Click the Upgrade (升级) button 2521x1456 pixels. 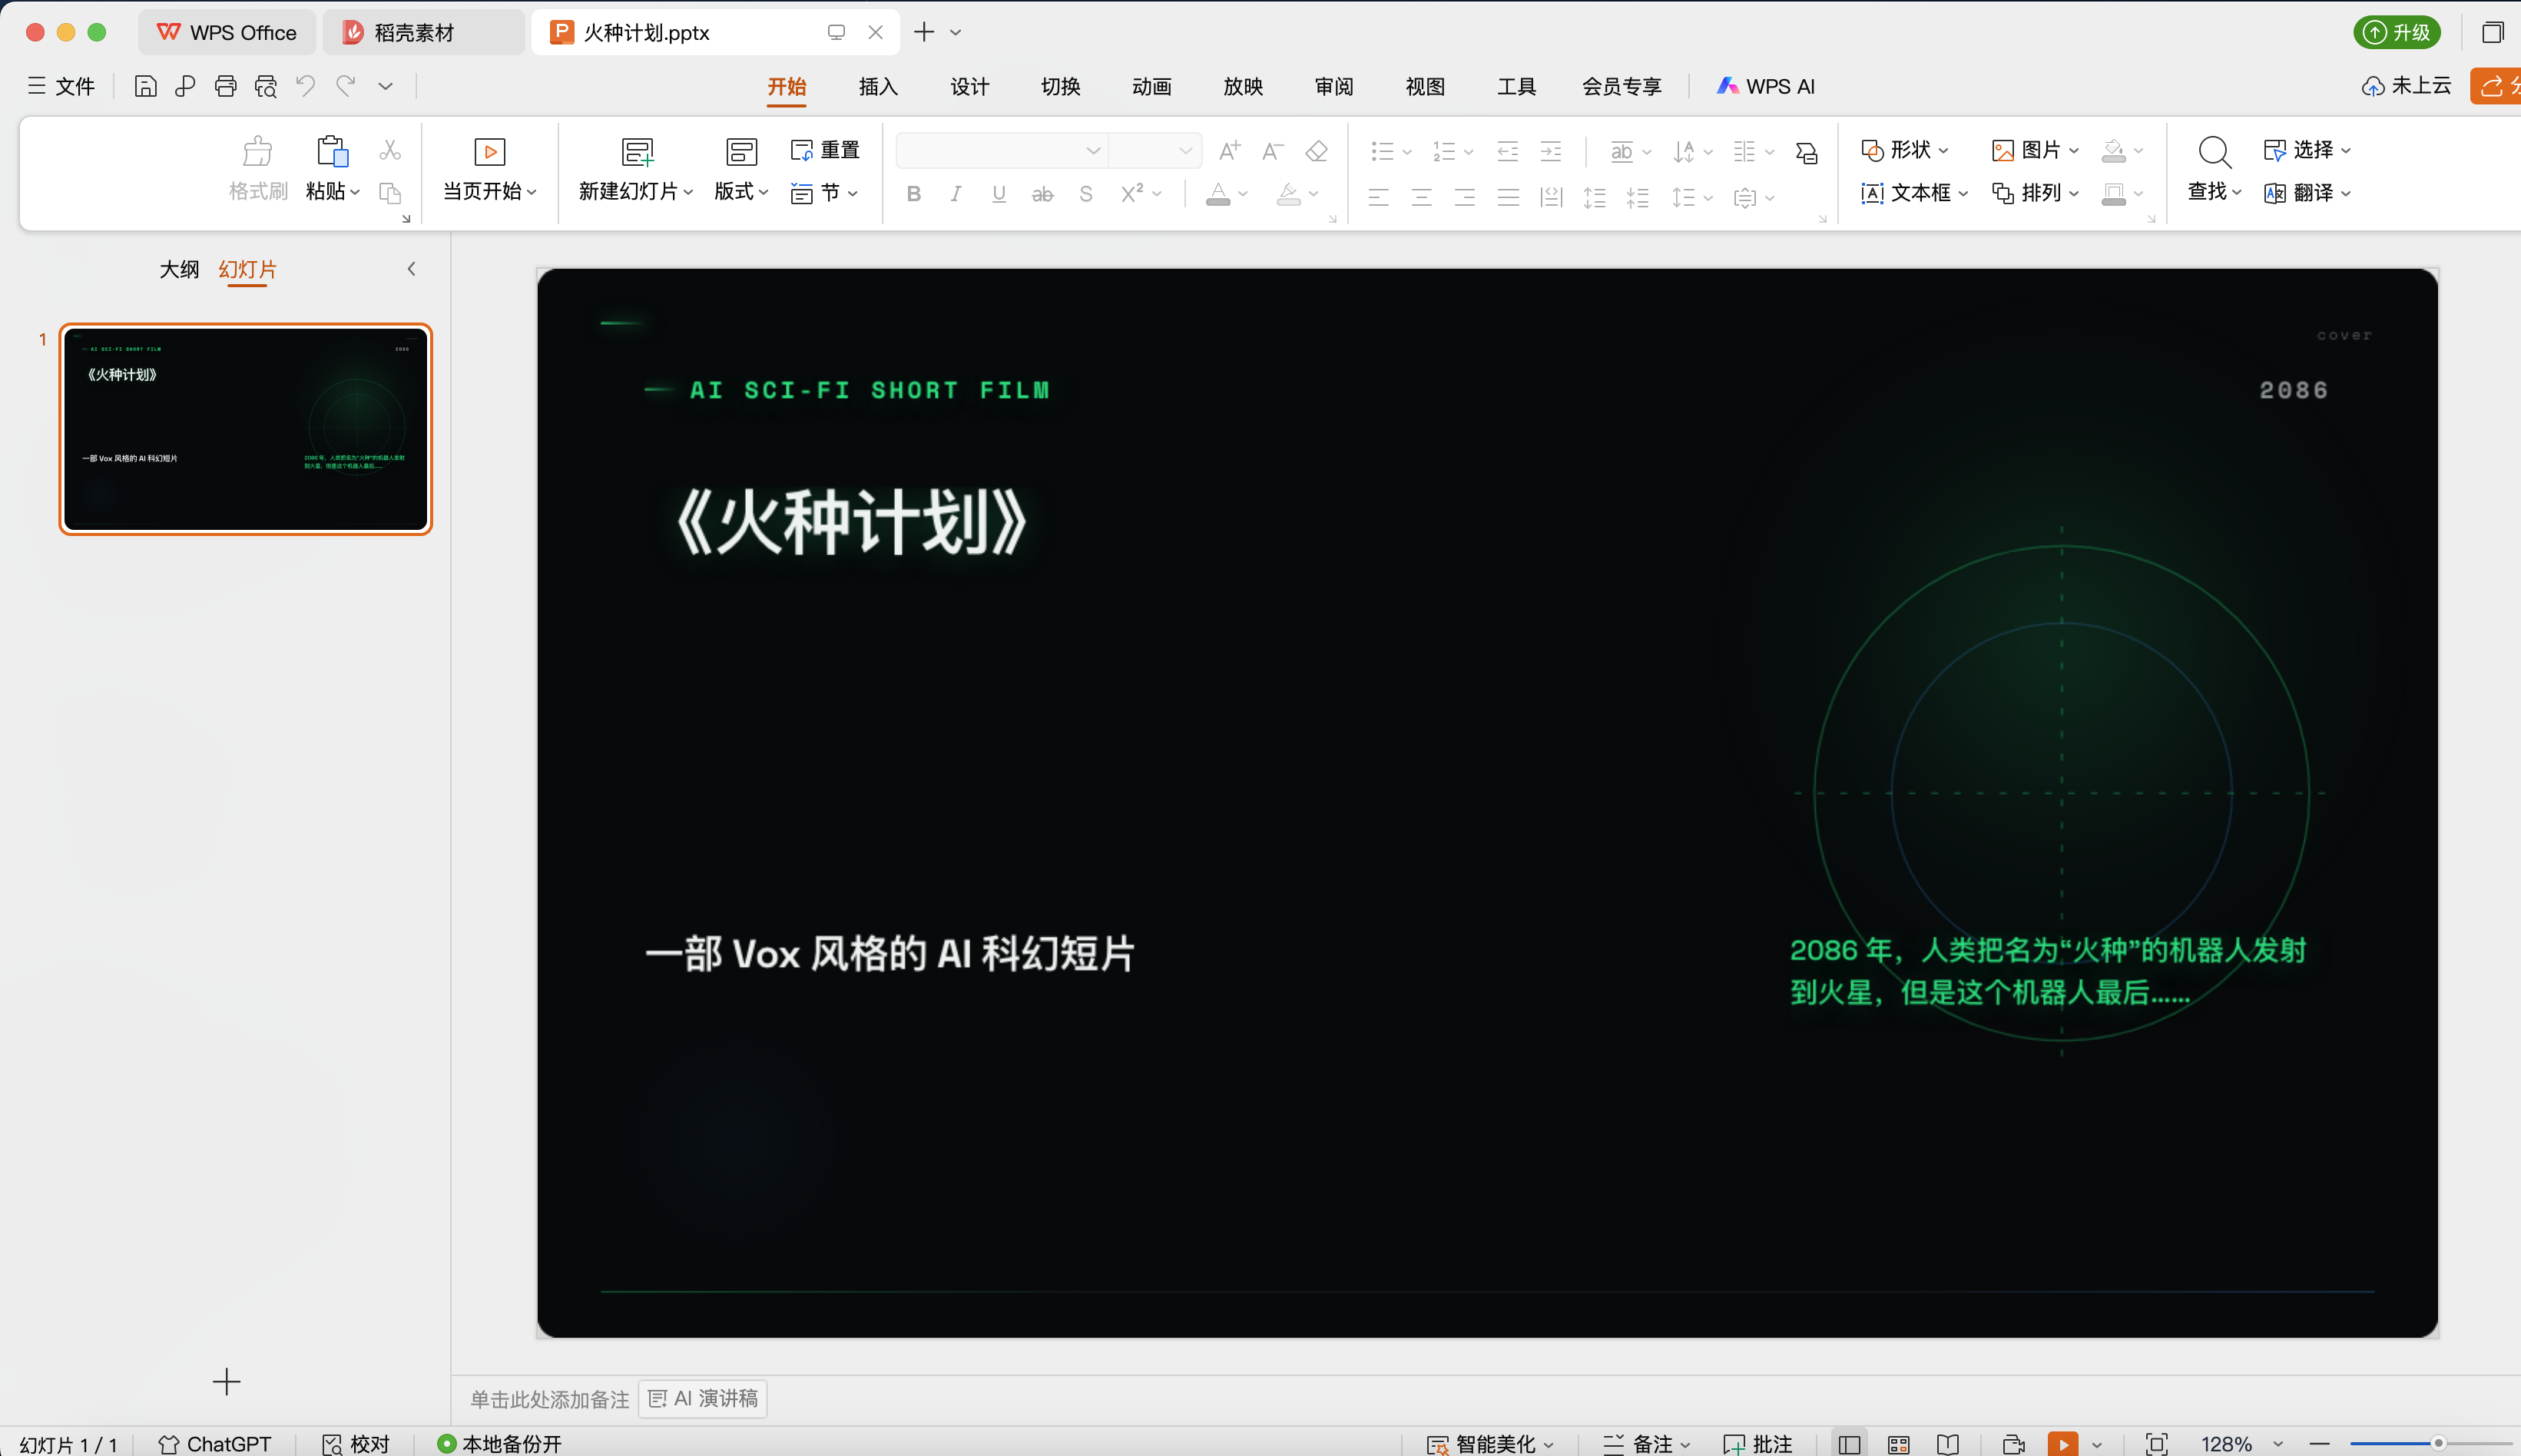[x=2396, y=32]
